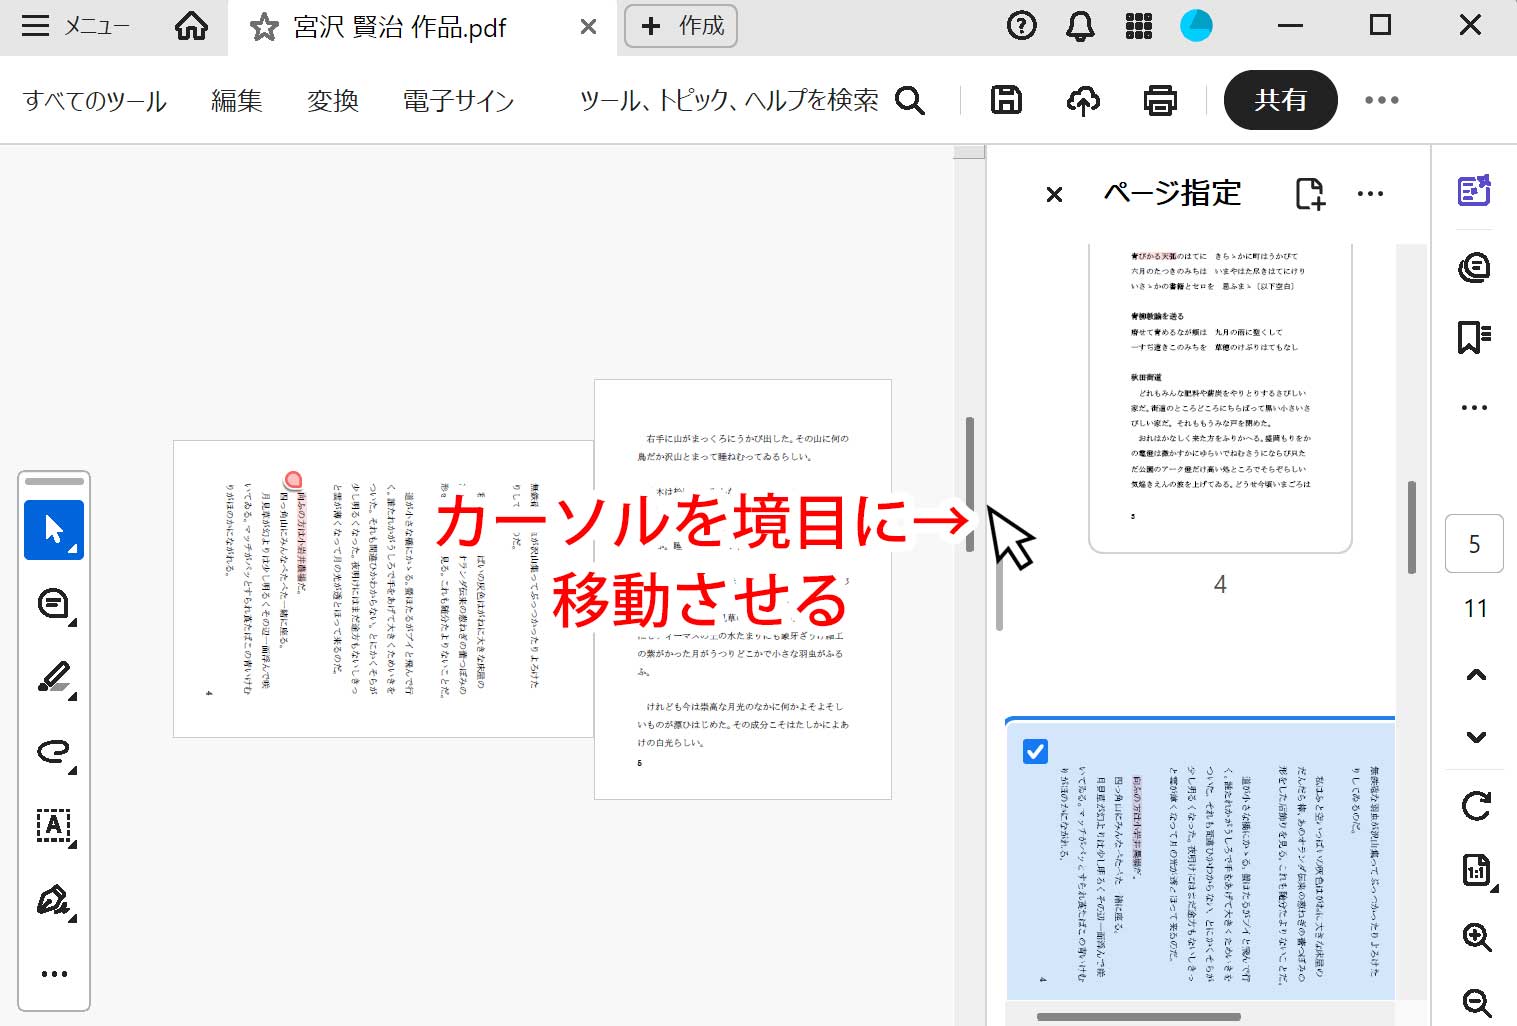Open the 電子サイン menu
The image size is (1517, 1026).
(x=458, y=101)
